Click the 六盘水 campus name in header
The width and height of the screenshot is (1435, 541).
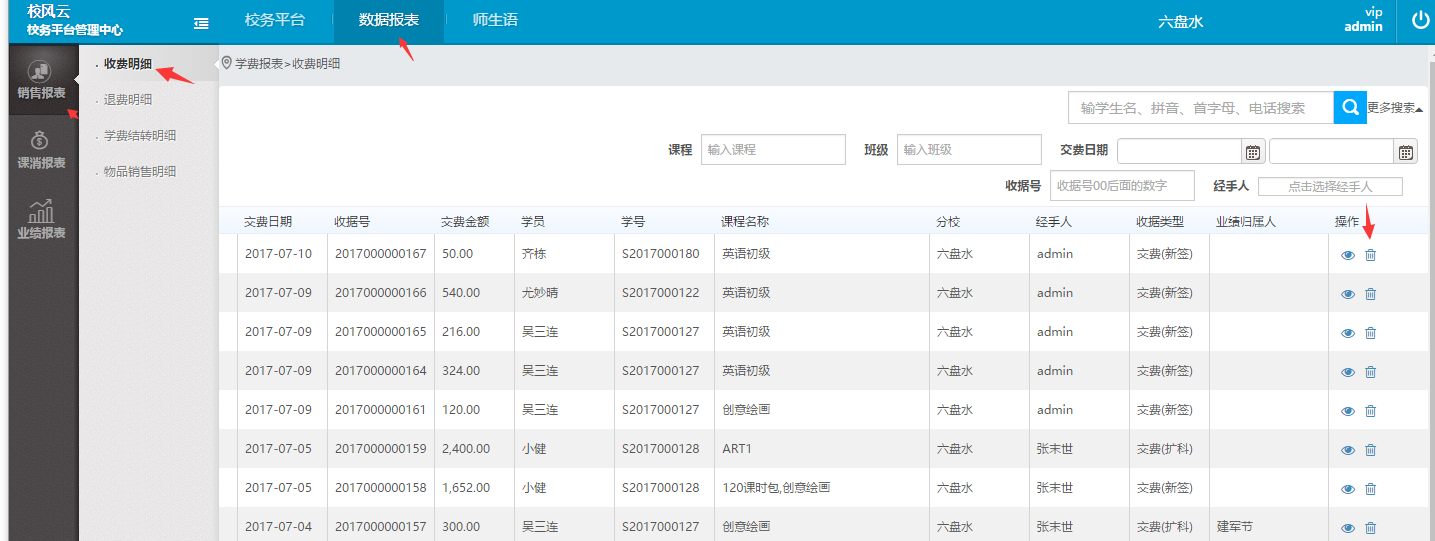(x=1180, y=21)
